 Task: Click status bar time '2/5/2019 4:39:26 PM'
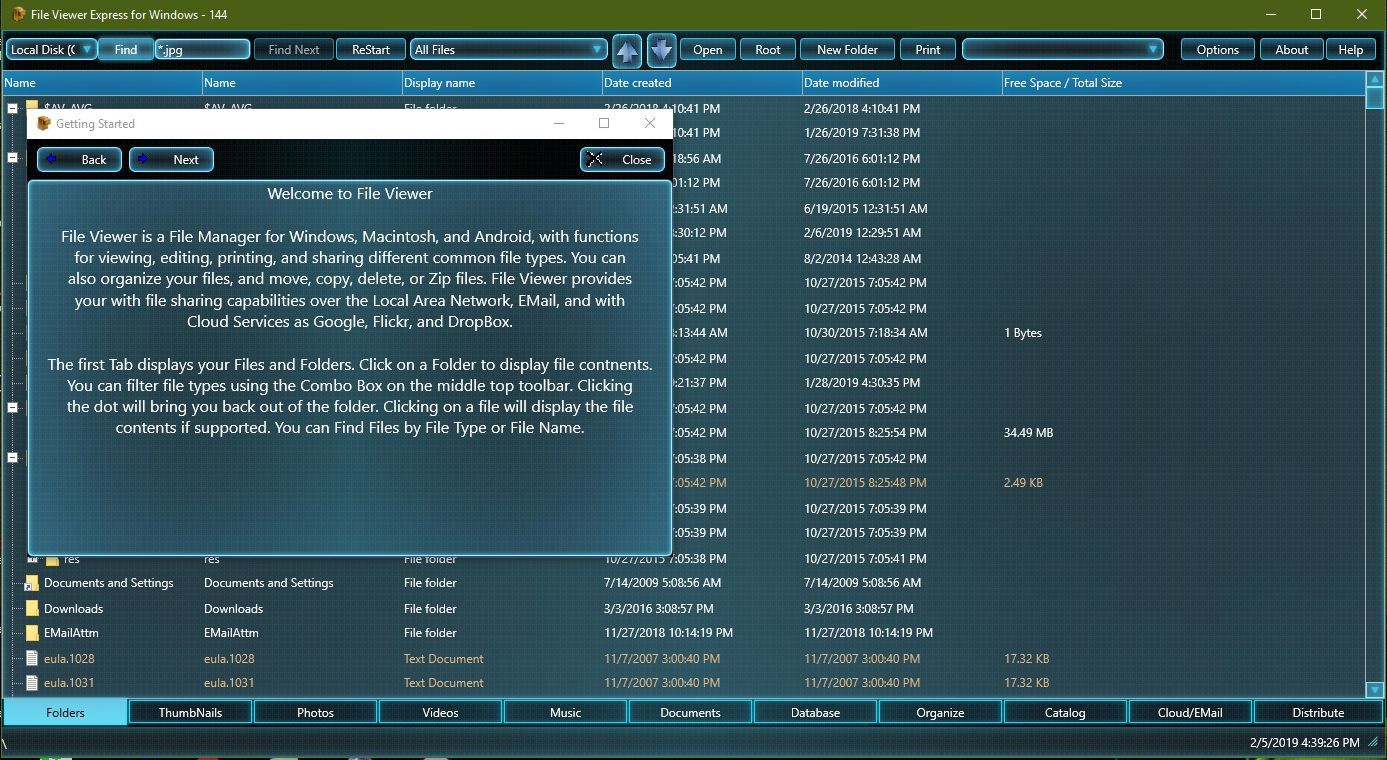point(1305,743)
